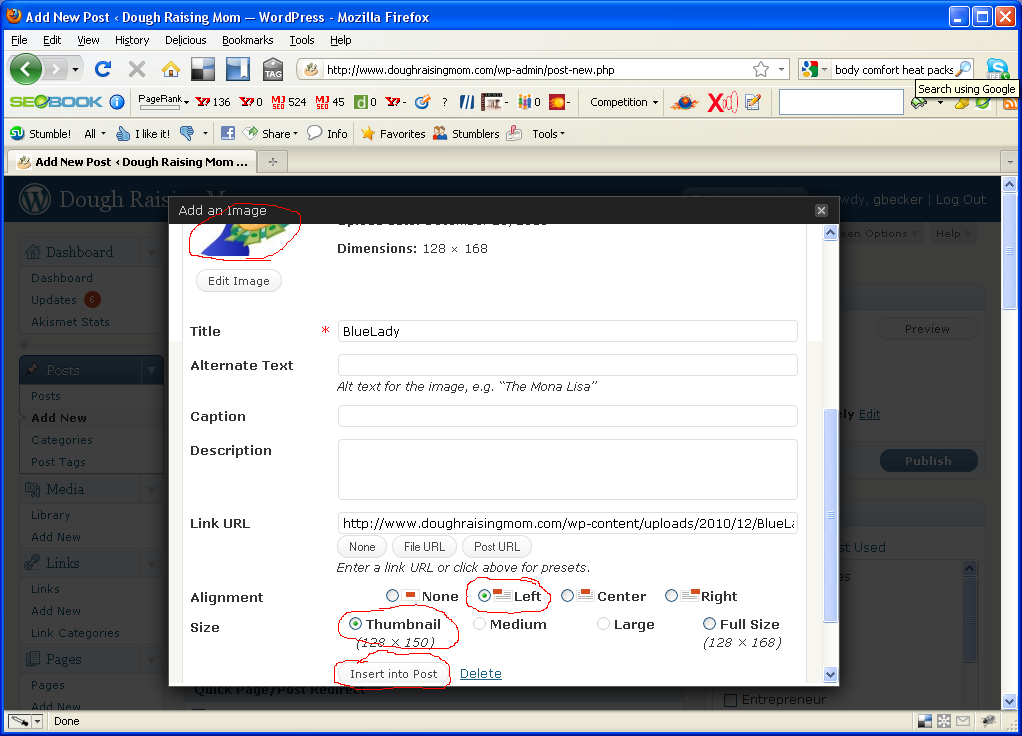1022x736 pixels.
Task: Choose Full Size radio button
Action: (x=709, y=624)
